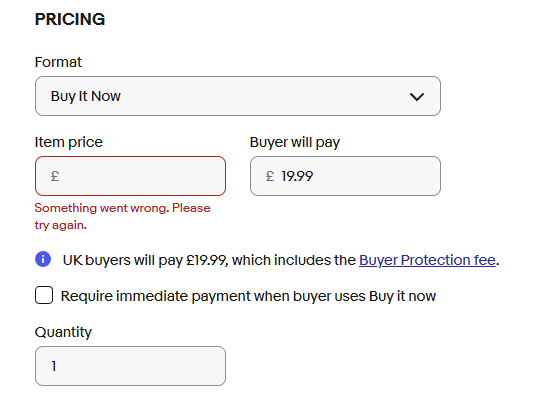Click the UK buyers will pay info text

point(281,260)
